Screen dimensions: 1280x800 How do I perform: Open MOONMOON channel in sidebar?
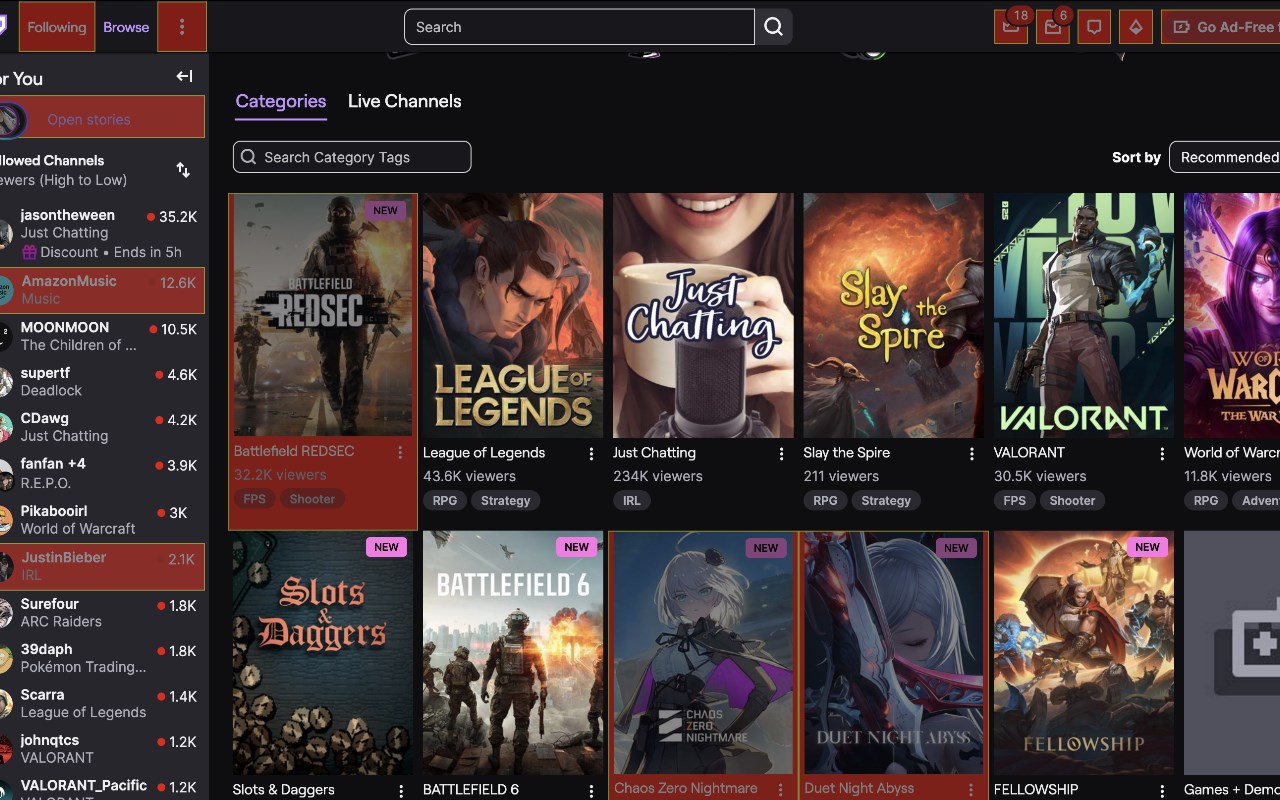point(102,336)
